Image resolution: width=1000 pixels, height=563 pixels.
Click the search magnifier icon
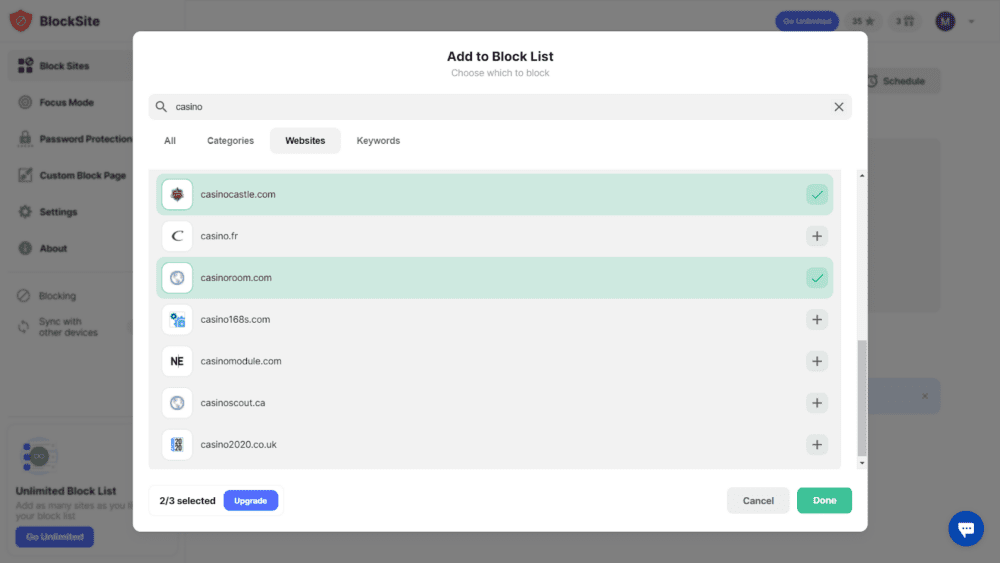161,106
